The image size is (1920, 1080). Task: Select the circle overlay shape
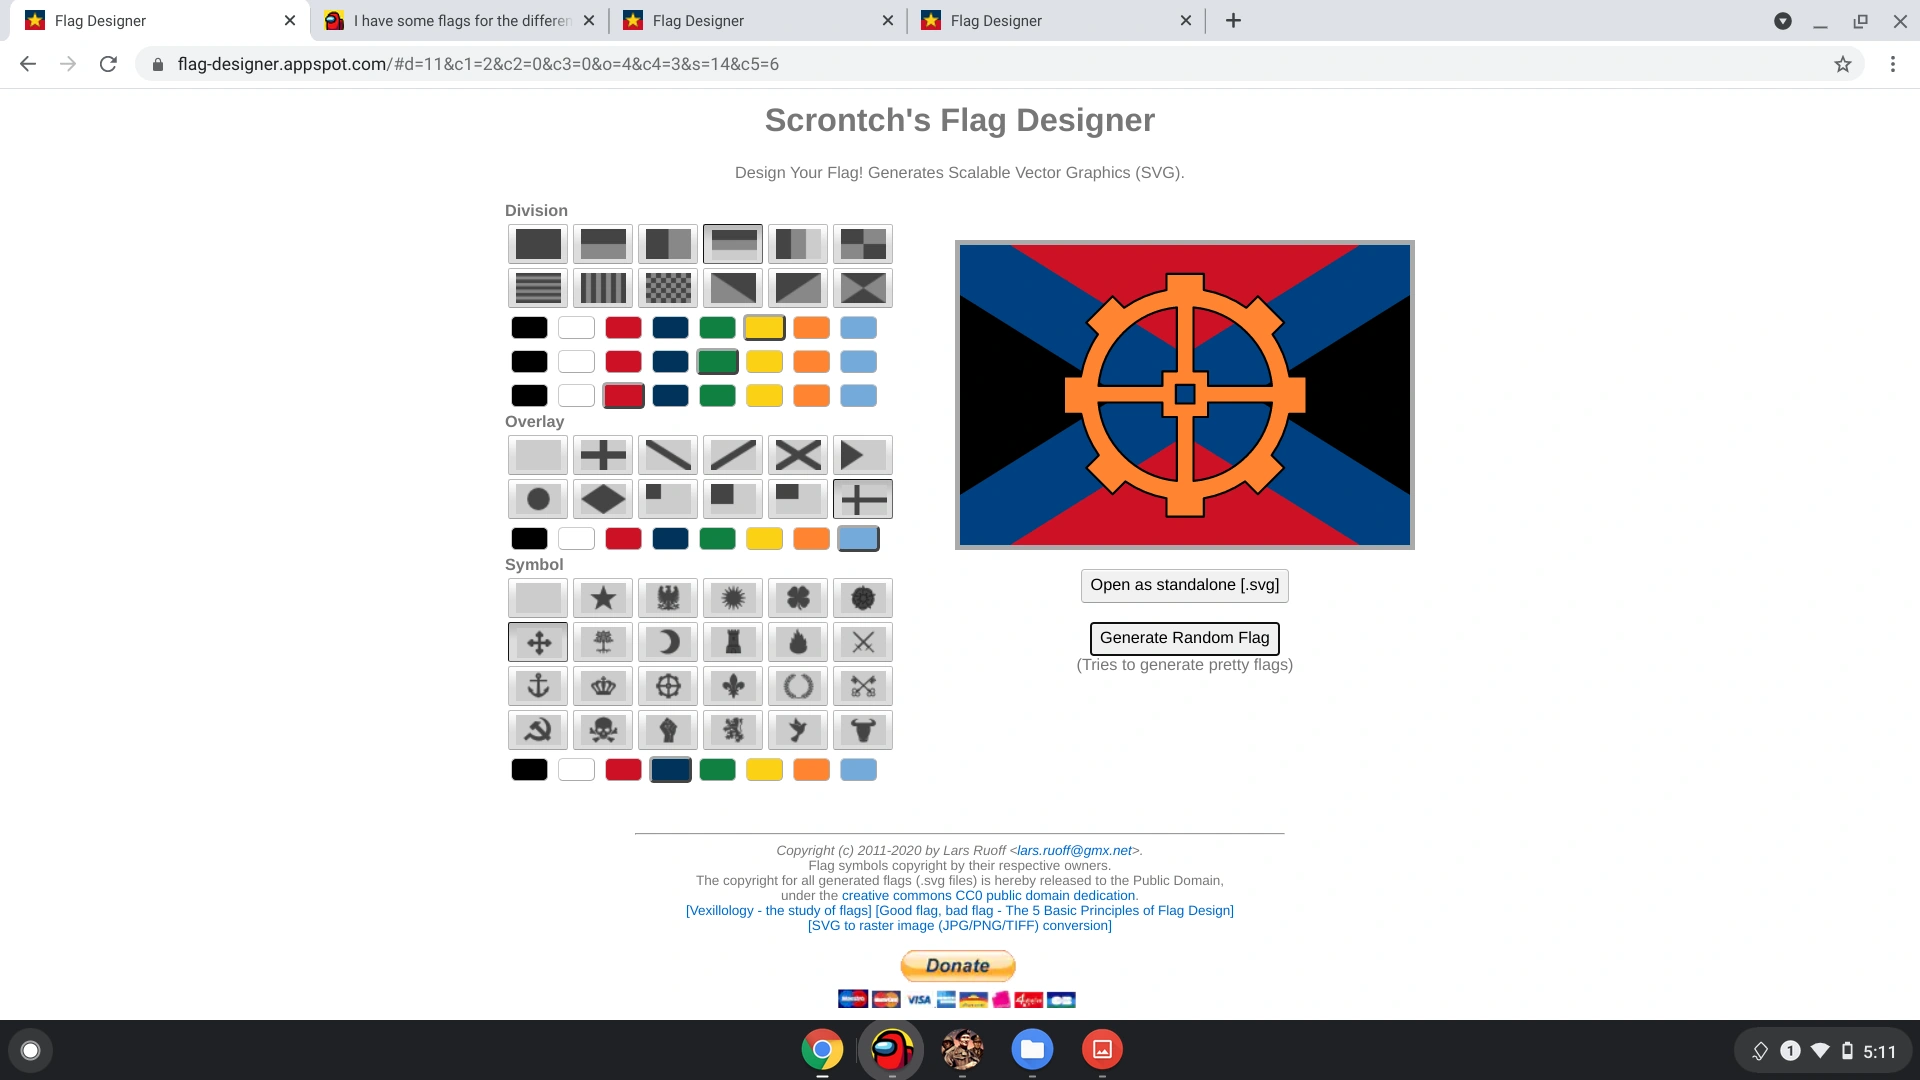click(537, 498)
